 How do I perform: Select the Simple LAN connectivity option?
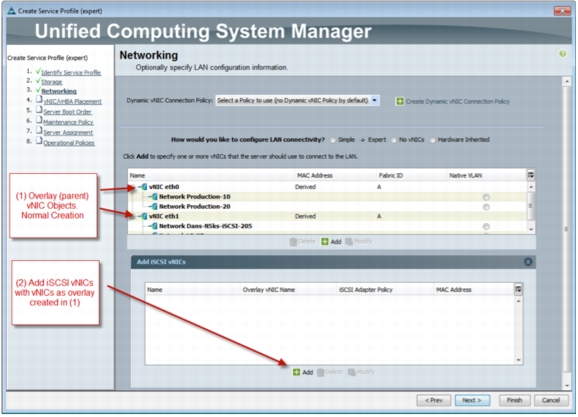pos(333,140)
